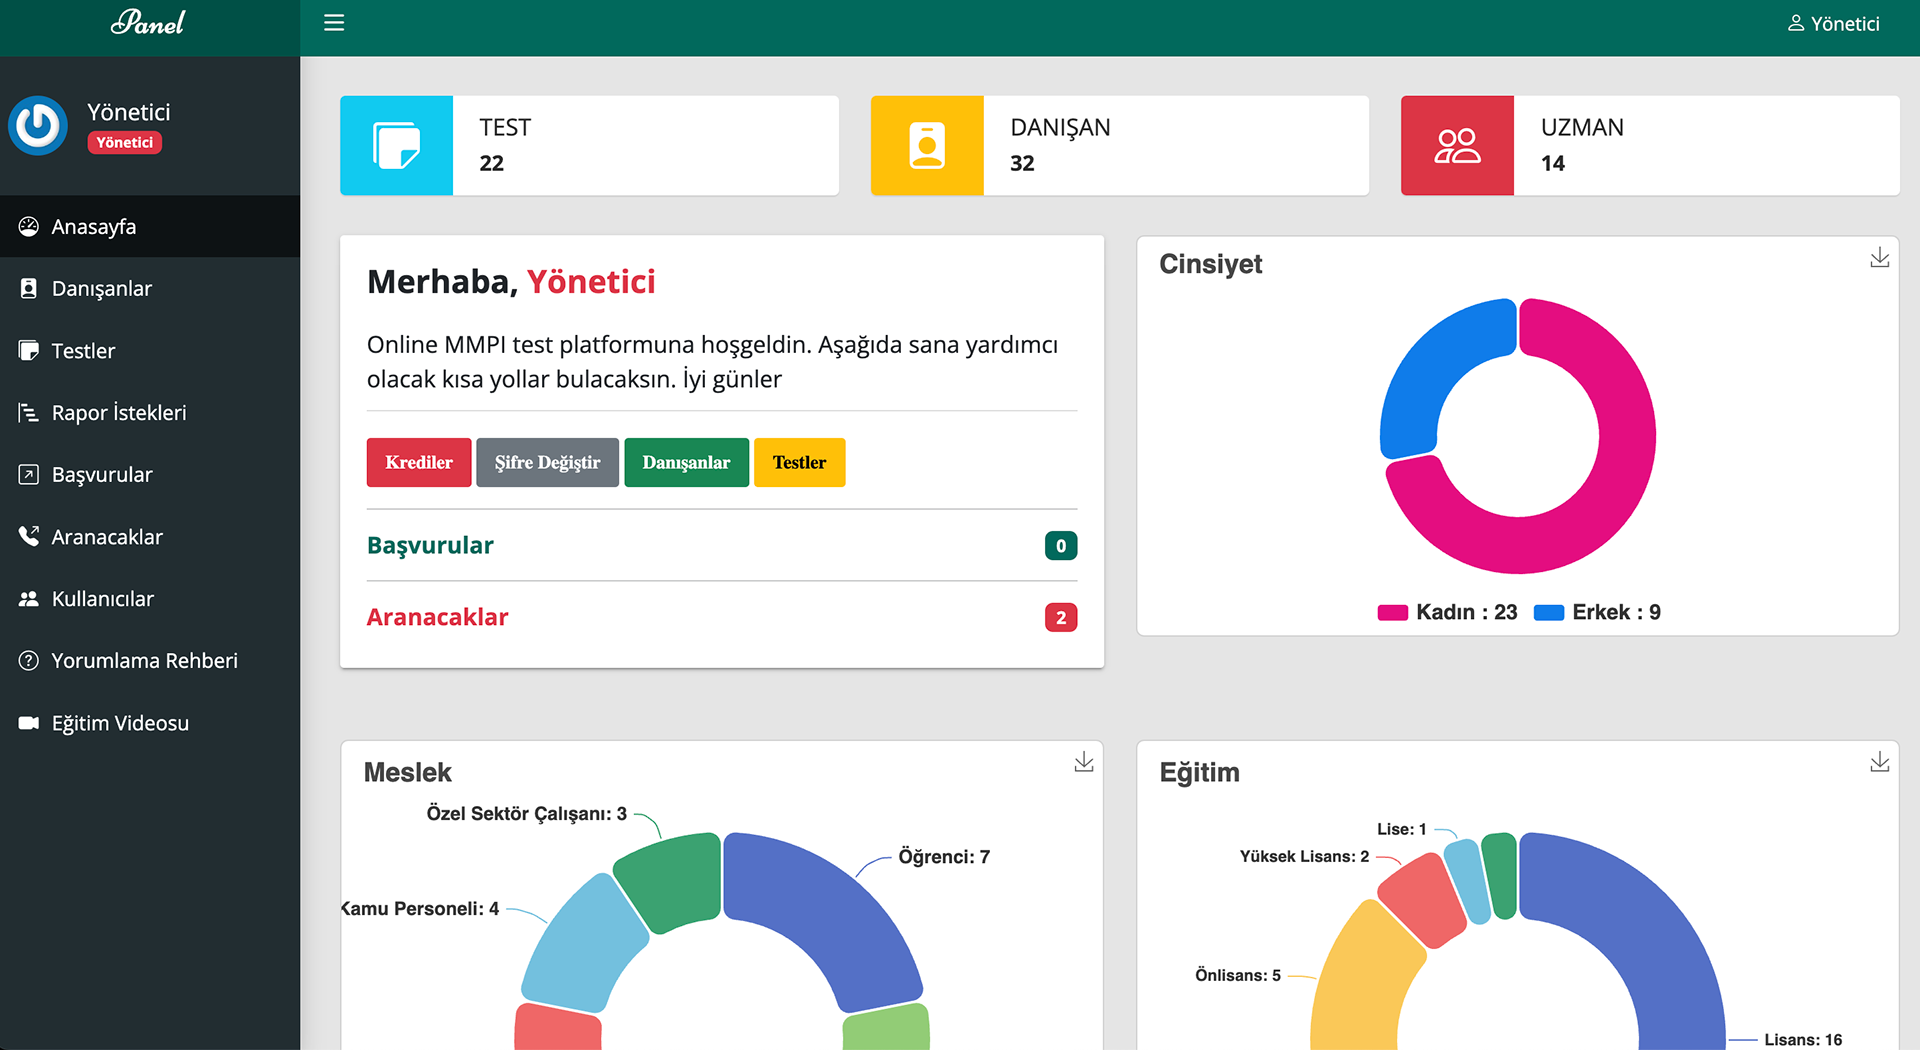The width and height of the screenshot is (1920, 1050).
Task: Open the Başvurular link in welcome card
Action: tap(430, 546)
